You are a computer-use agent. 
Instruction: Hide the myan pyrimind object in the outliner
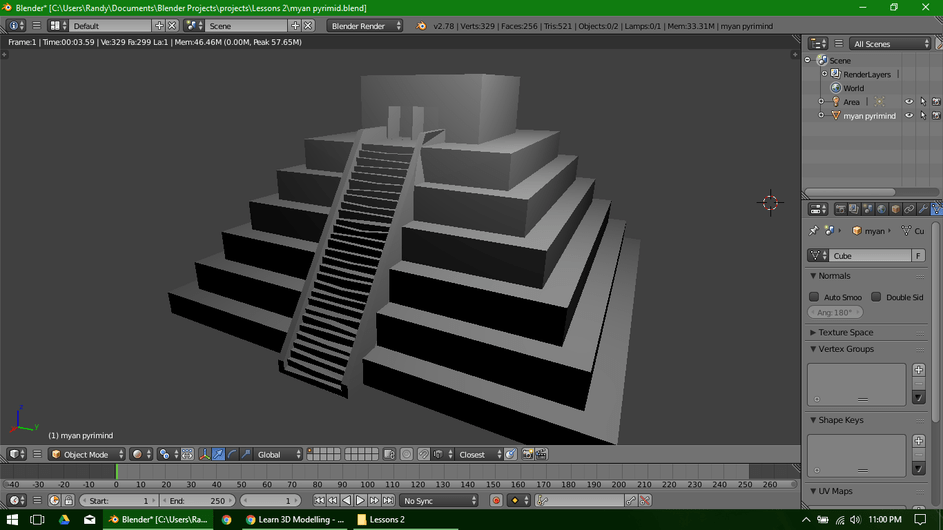pos(909,115)
